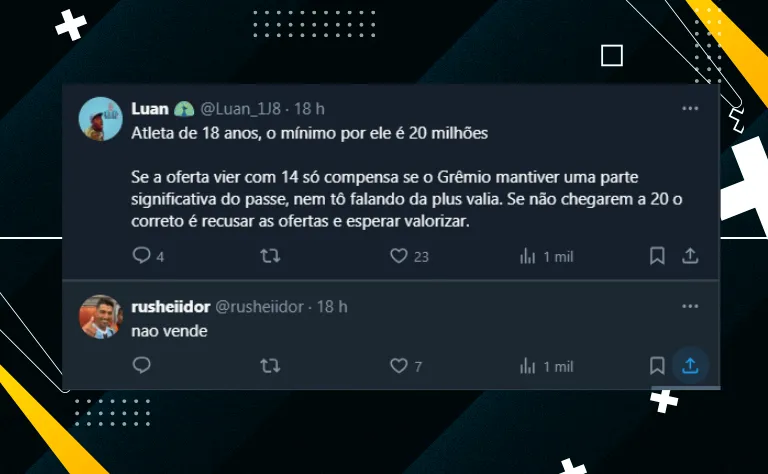768x474 pixels.
Task: Open the @rusheiidor handle link
Action: (x=260, y=307)
